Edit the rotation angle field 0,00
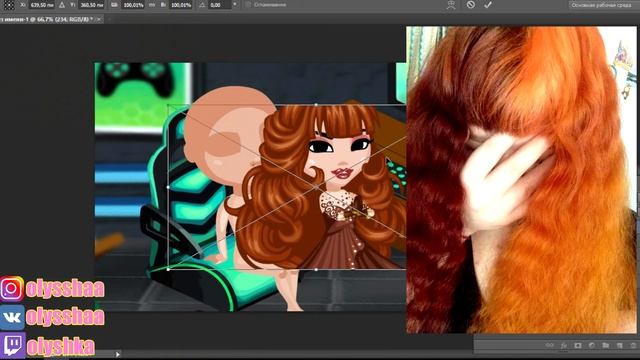 [220, 5]
